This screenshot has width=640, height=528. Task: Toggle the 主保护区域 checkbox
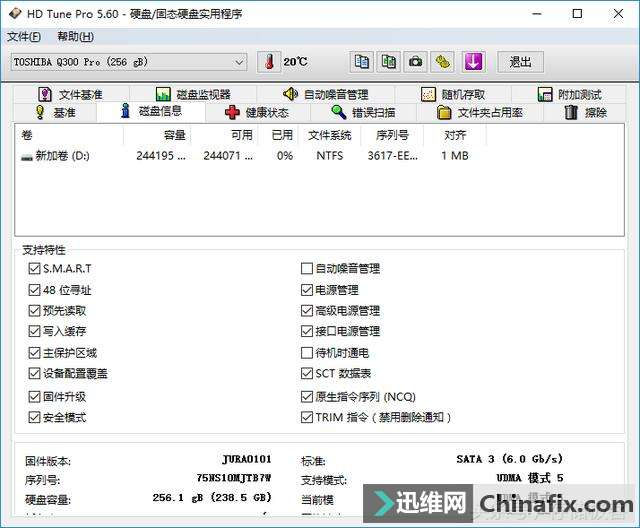[34, 353]
